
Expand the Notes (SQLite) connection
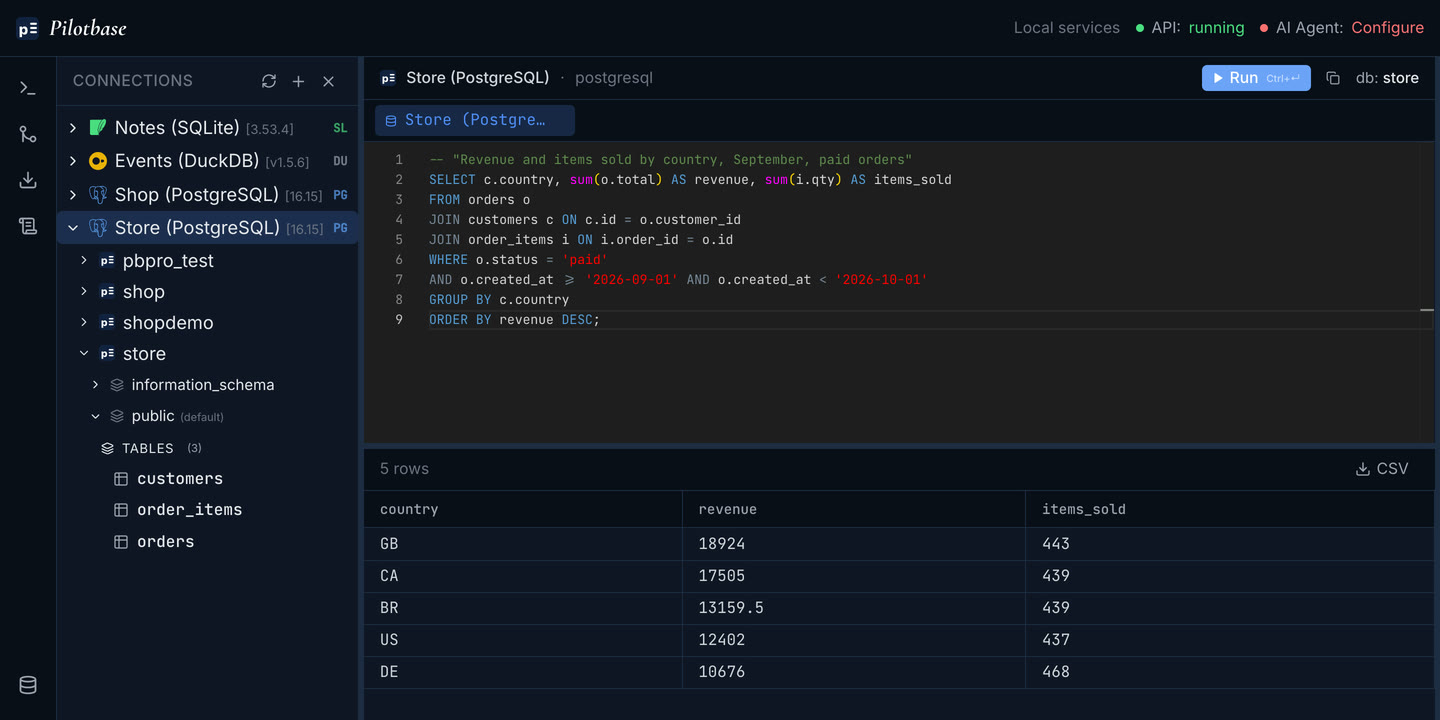[x=73, y=128]
